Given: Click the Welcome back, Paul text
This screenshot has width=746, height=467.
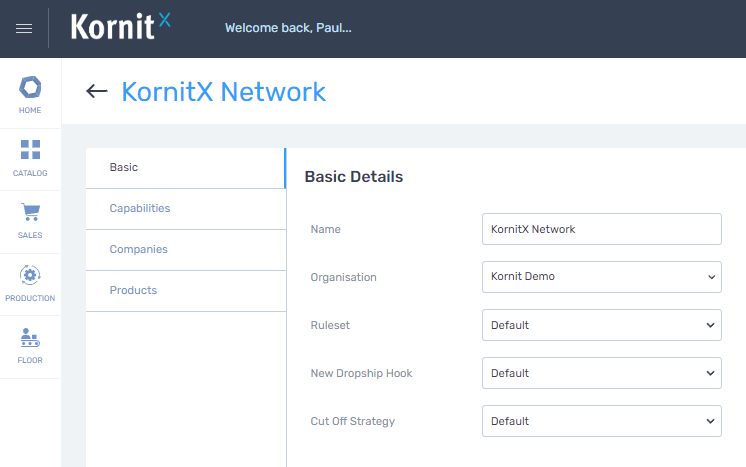Looking at the screenshot, I should point(288,28).
